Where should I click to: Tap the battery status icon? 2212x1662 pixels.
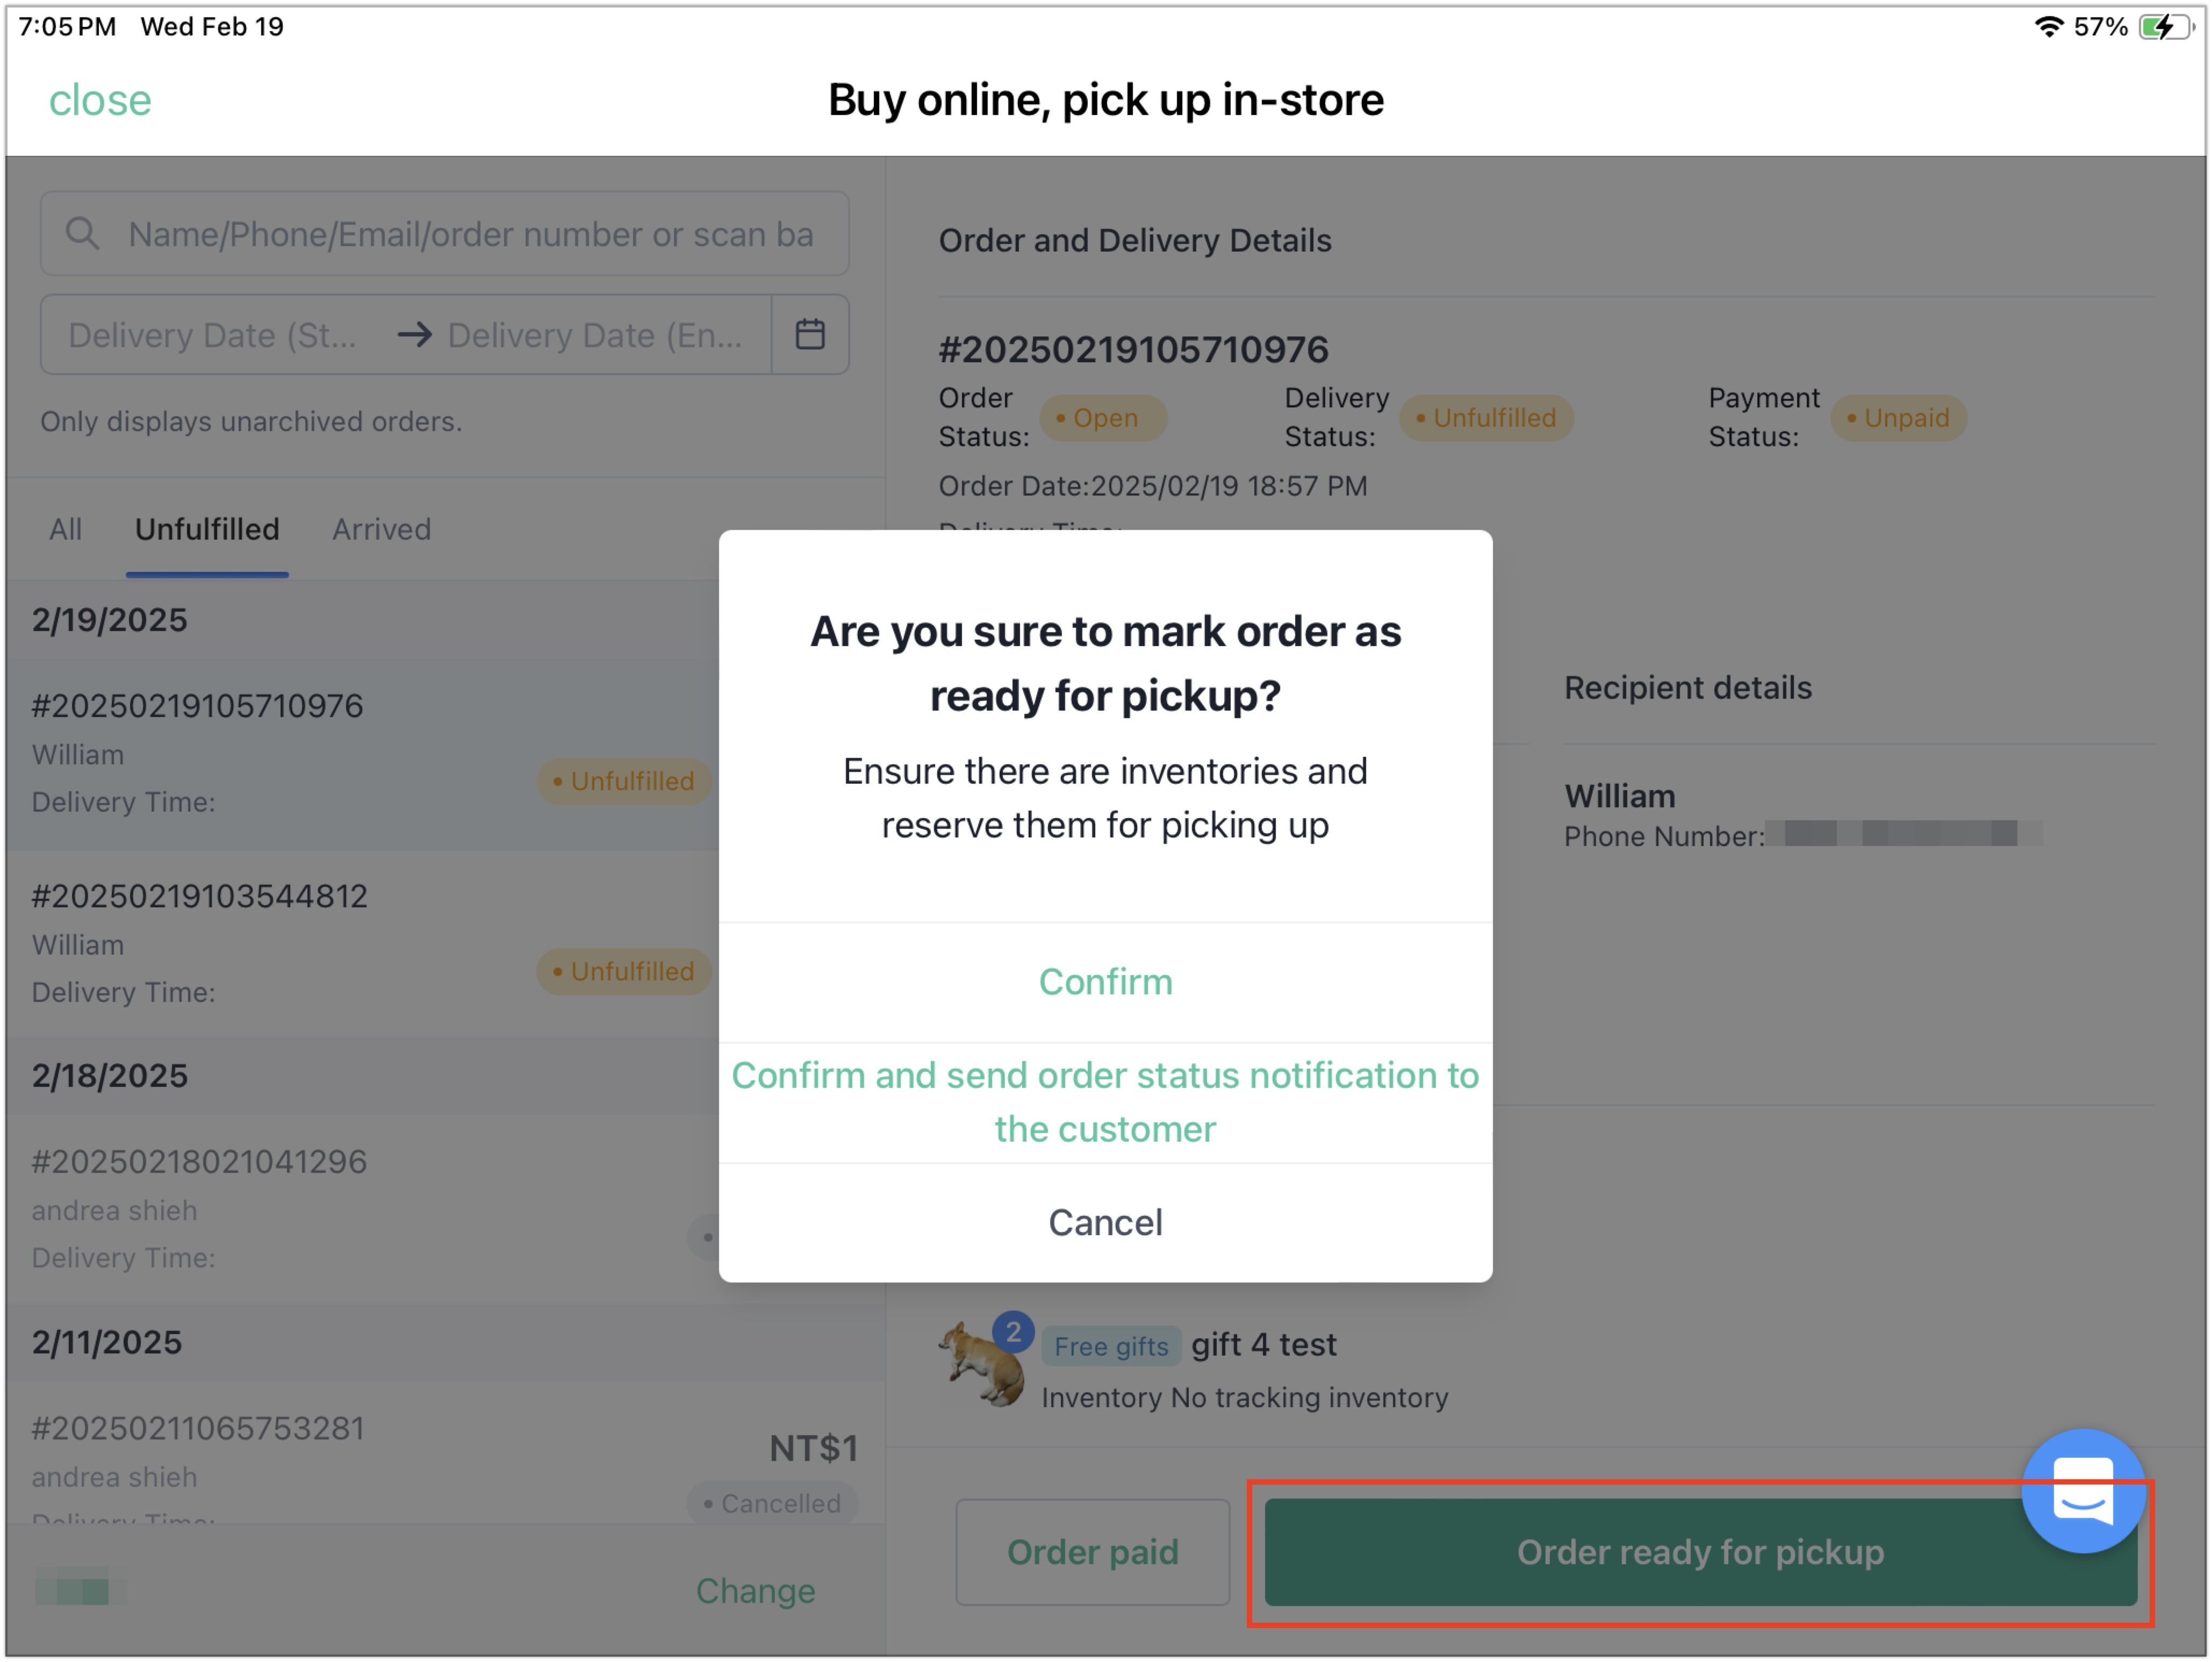coord(2166,27)
